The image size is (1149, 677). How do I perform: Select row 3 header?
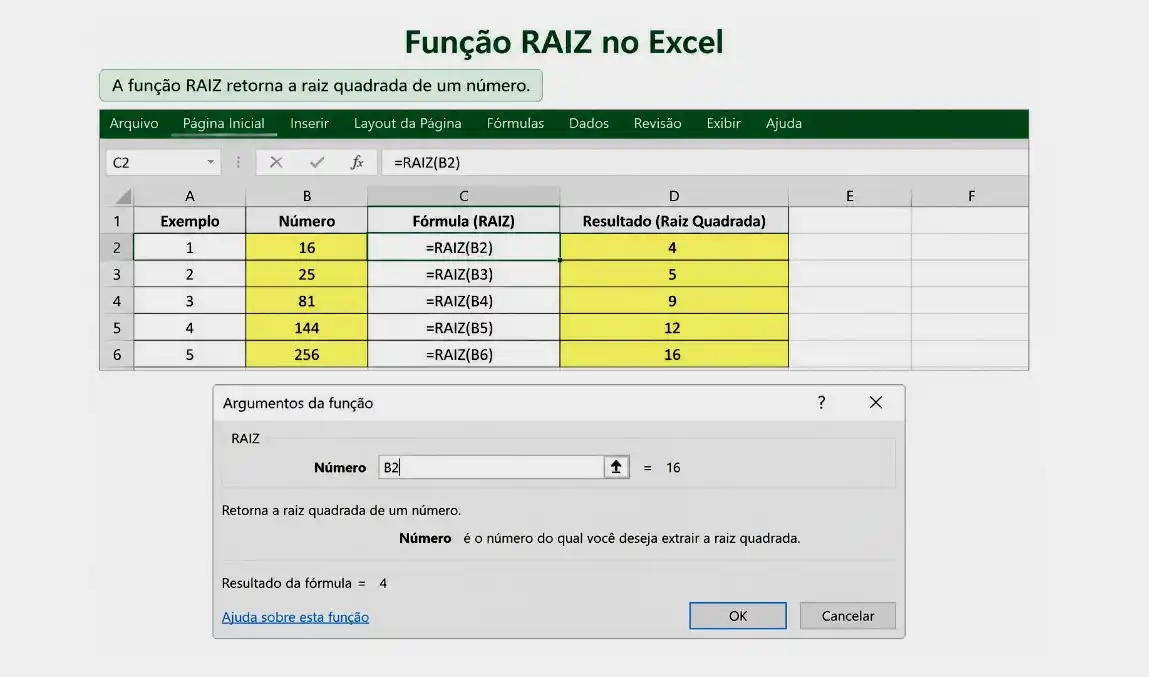point(117,274)
